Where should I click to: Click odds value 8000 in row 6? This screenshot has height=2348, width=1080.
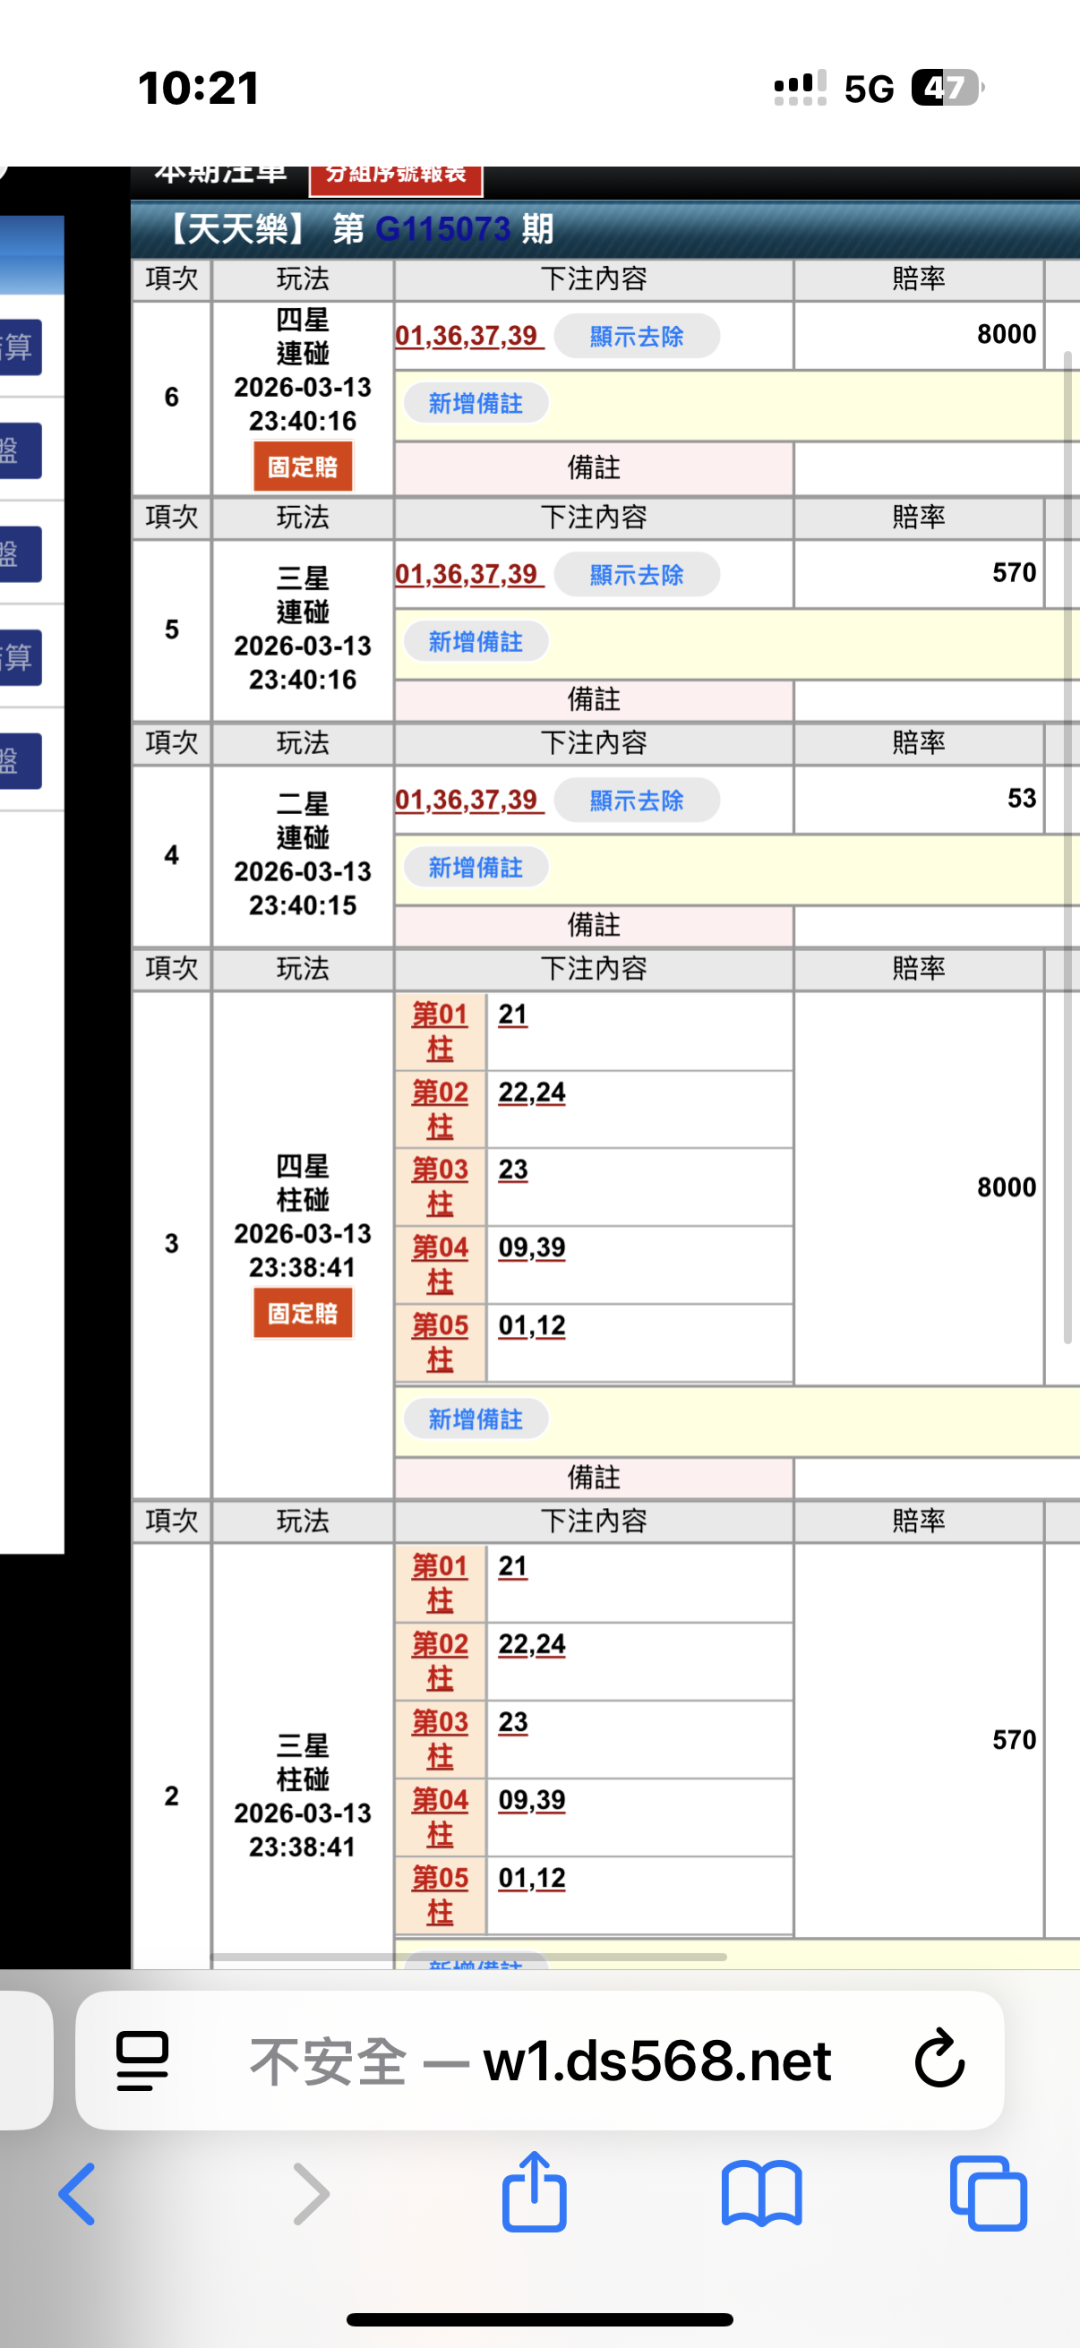tap(1007, 334)
